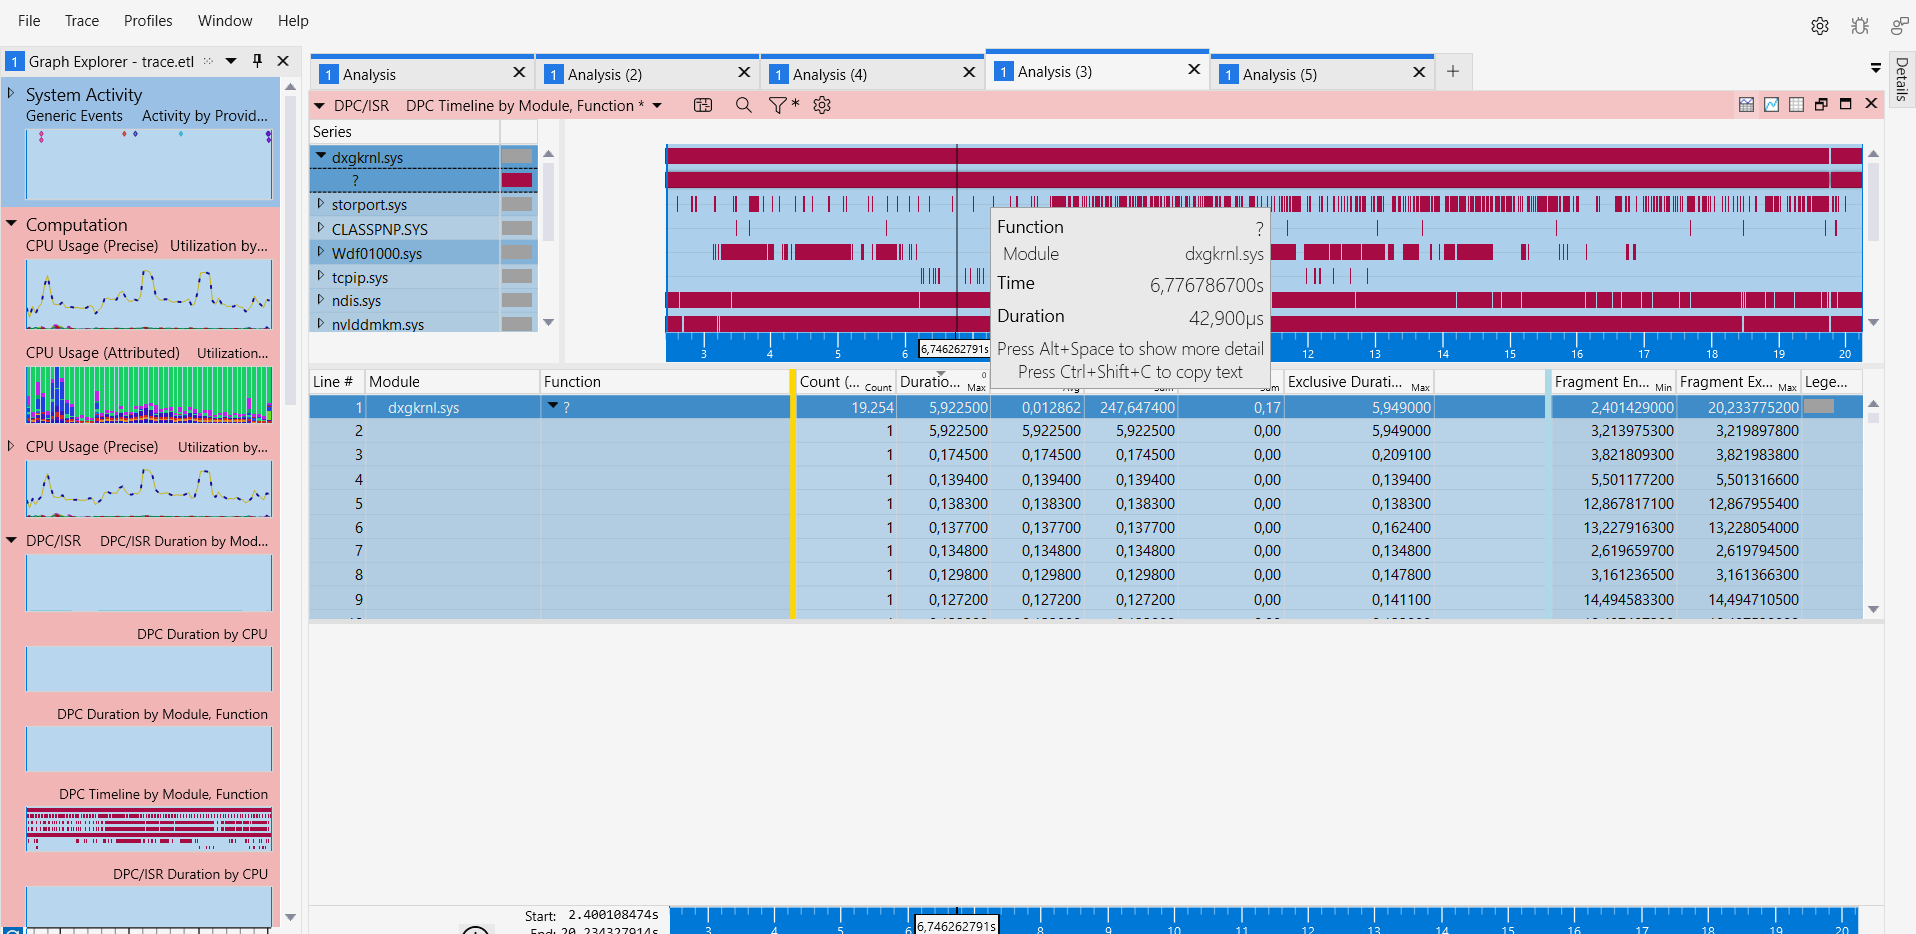Add a new analysis tab
The height and width of the screenshot is (934, 1916).
click(x=1453, y=71)
